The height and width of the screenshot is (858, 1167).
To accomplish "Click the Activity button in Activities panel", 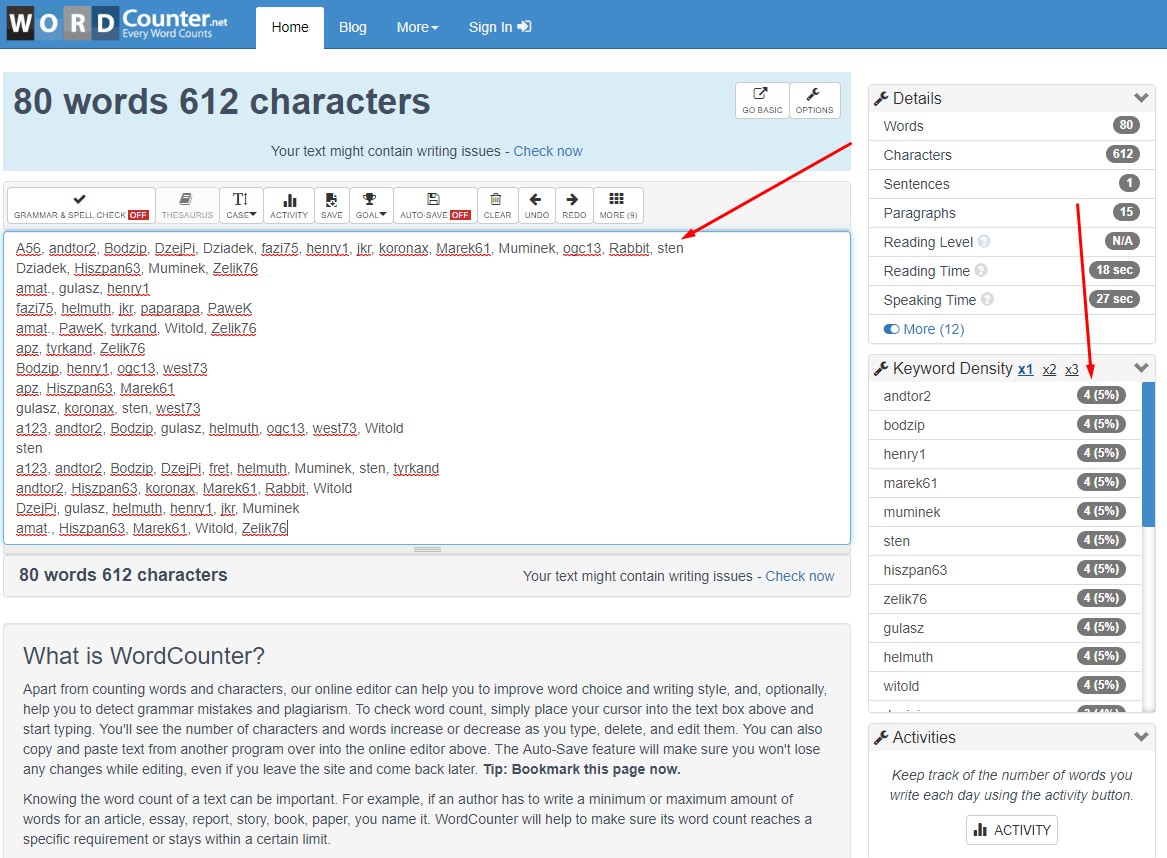I will (1011, 830).
